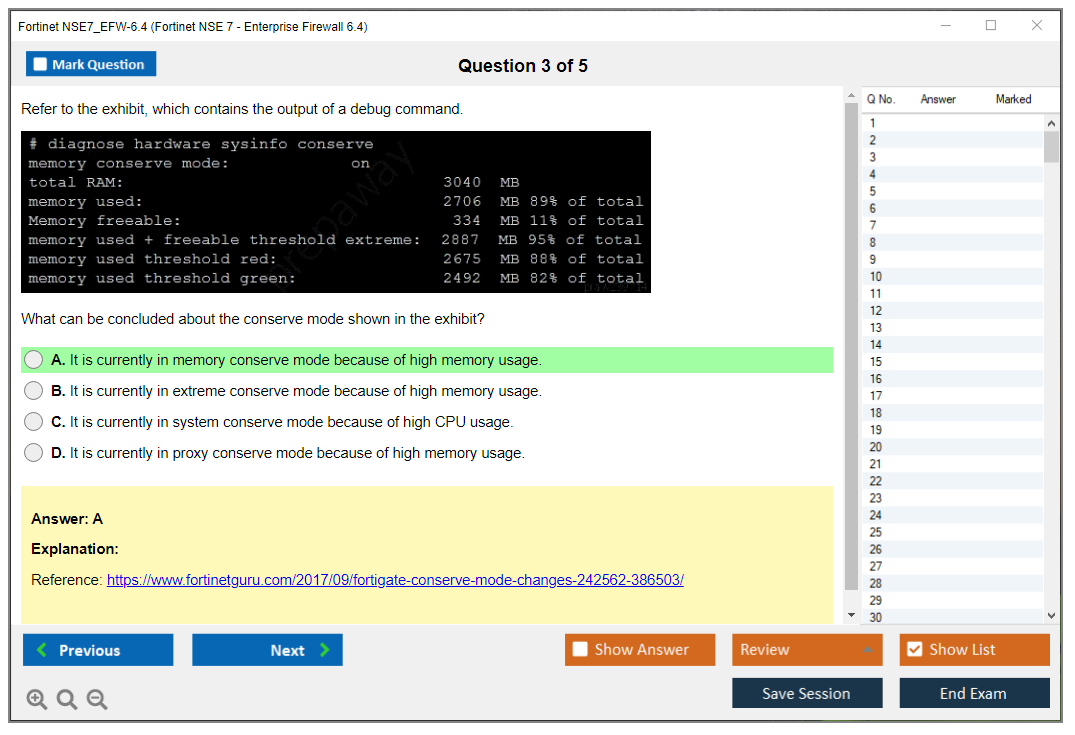Go to the next question

click(x=267, y=650)
